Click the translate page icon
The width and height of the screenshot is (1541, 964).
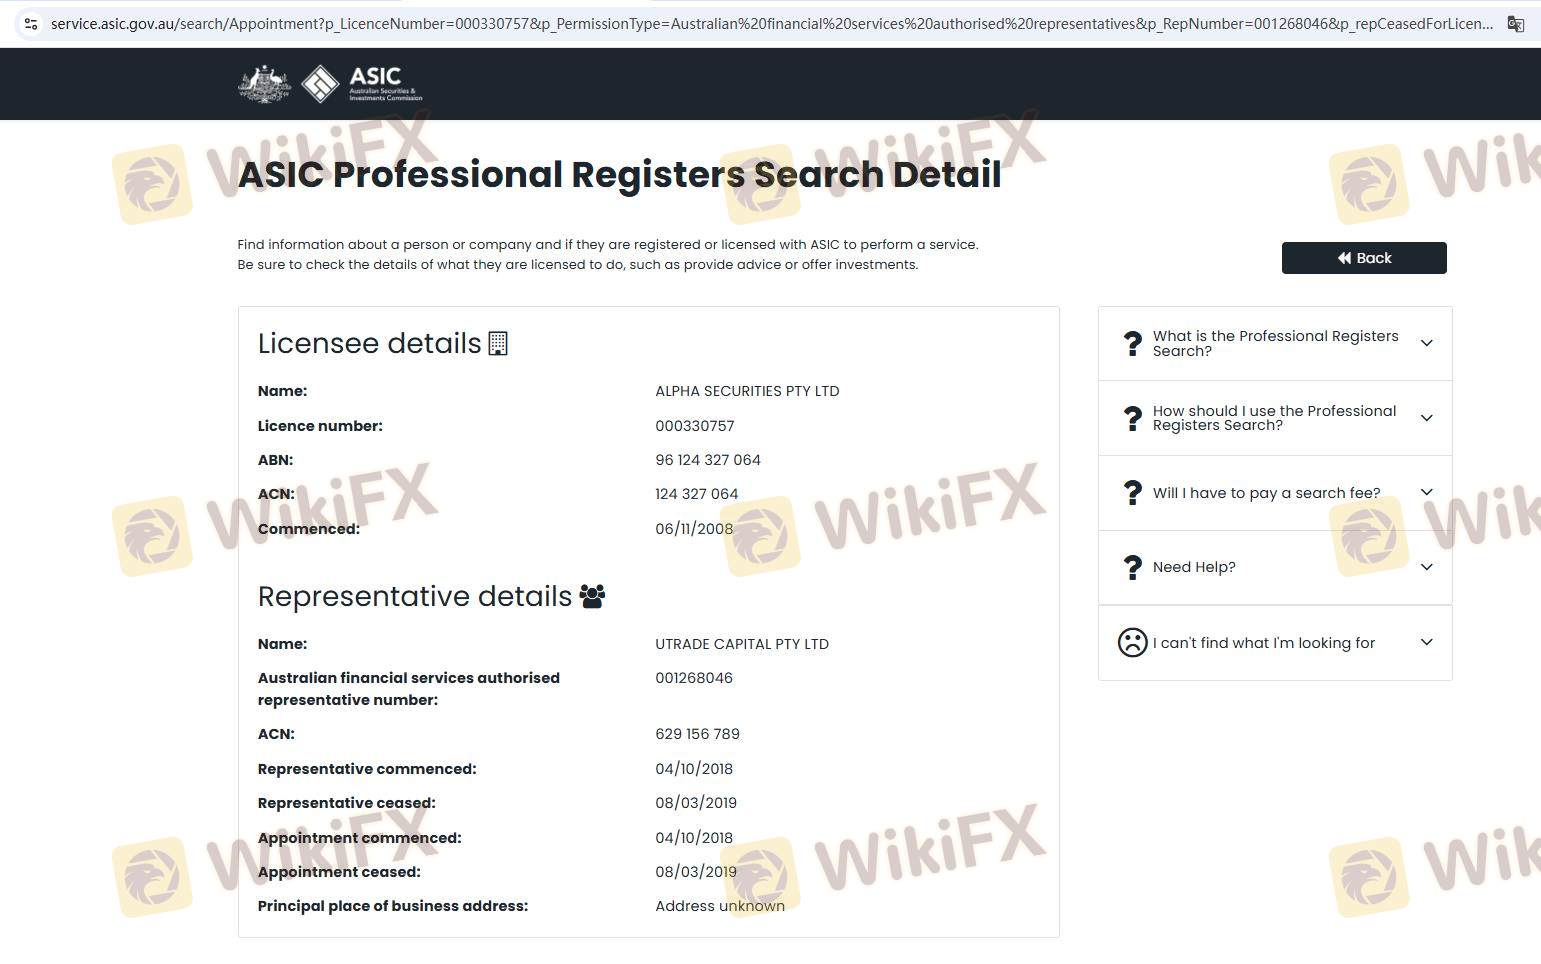pos(1515,24)
